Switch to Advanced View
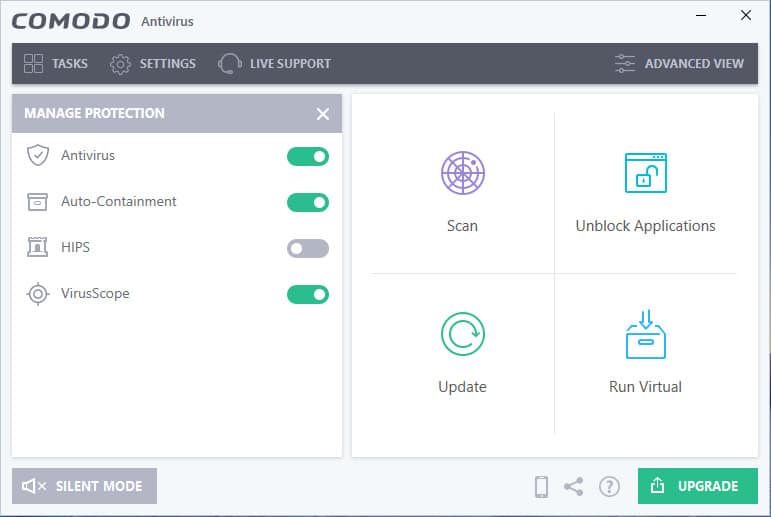Viewport: 771px width, 517px height. (679, 63)
